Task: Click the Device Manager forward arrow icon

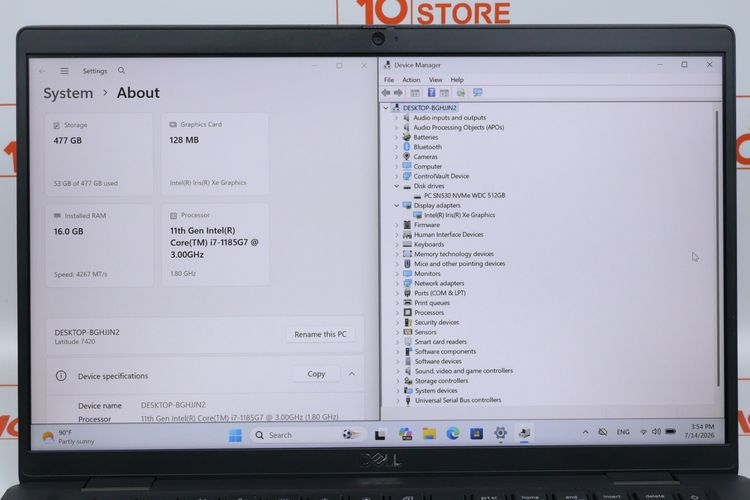Action: pos(398,93)
